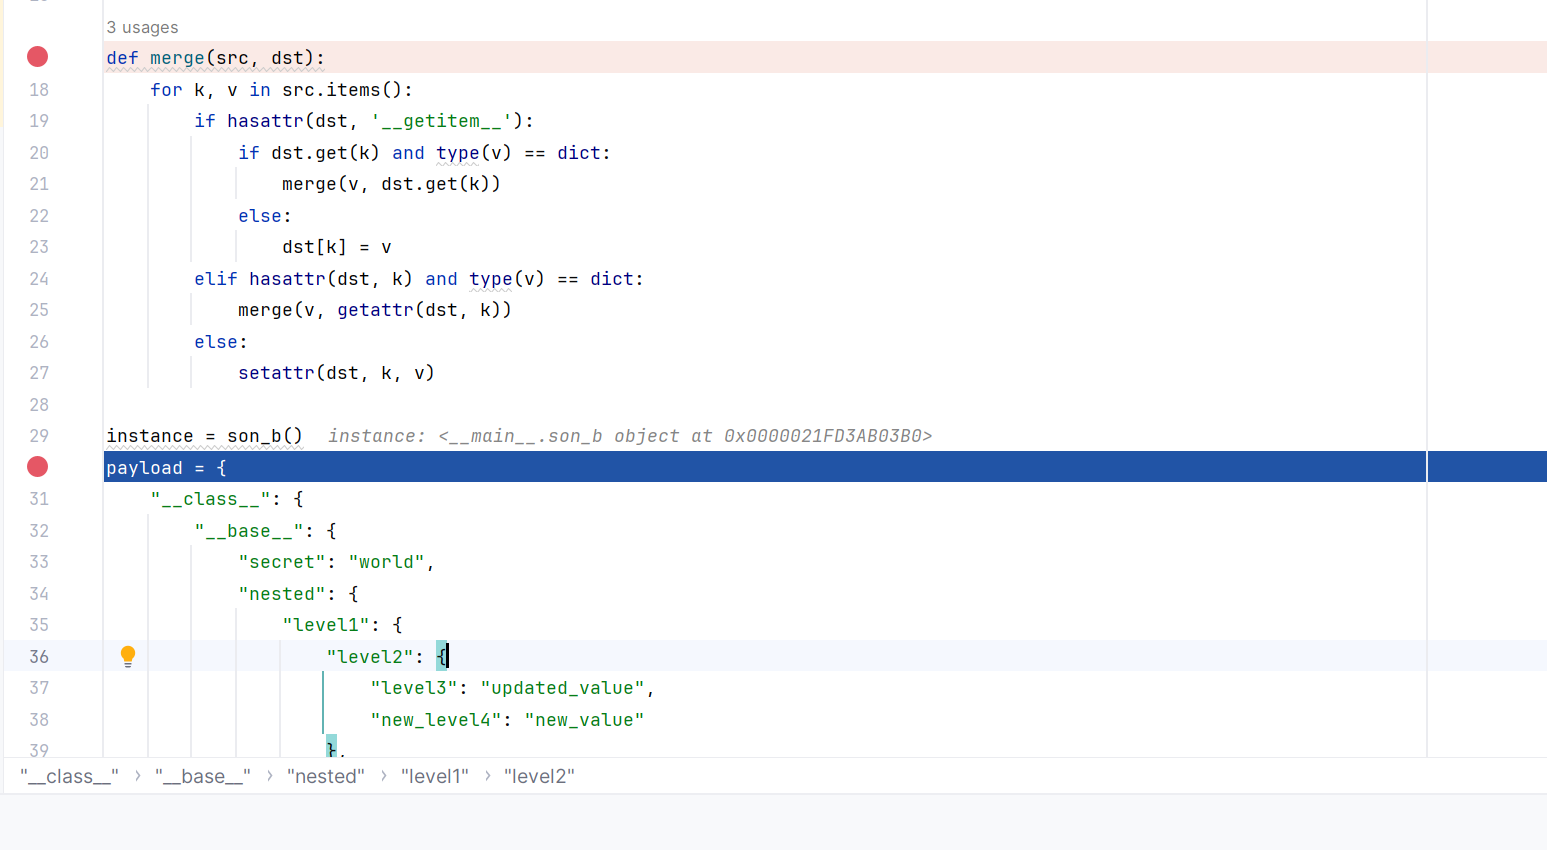The image size is (1547, 850).
Task: Click the red breakpoint on the def merge line
Action: [37, 57]
